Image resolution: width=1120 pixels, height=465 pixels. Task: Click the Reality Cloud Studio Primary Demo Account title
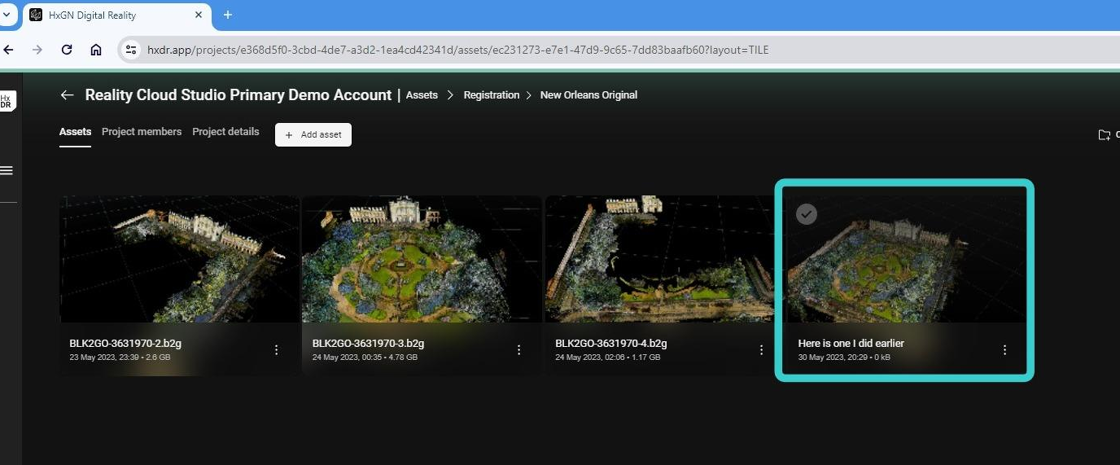238,95
